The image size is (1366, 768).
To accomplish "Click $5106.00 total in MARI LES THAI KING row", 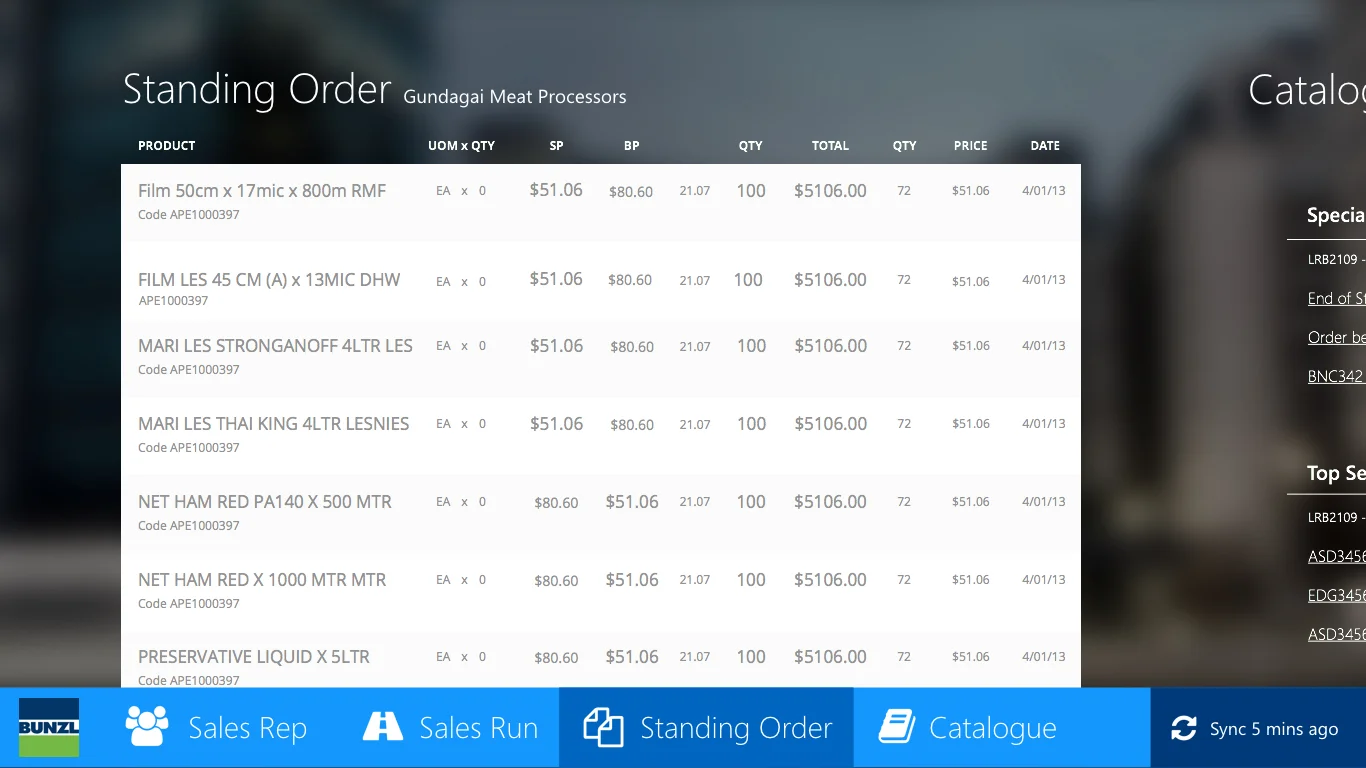I will tap(830, 424).
